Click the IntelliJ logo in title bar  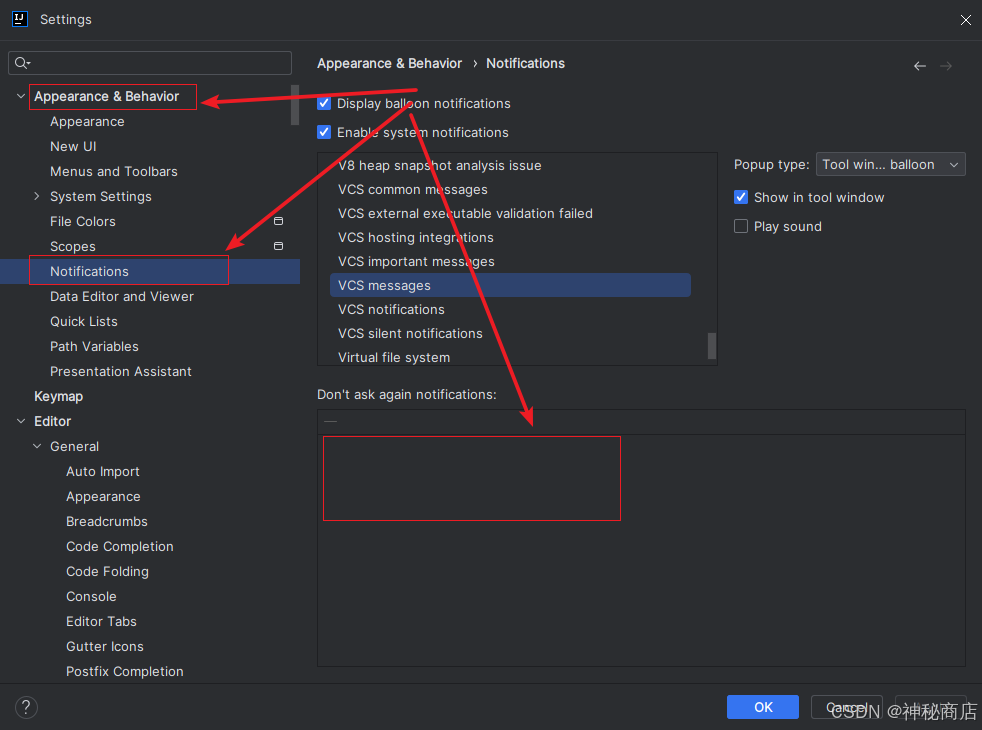(20, 19)
